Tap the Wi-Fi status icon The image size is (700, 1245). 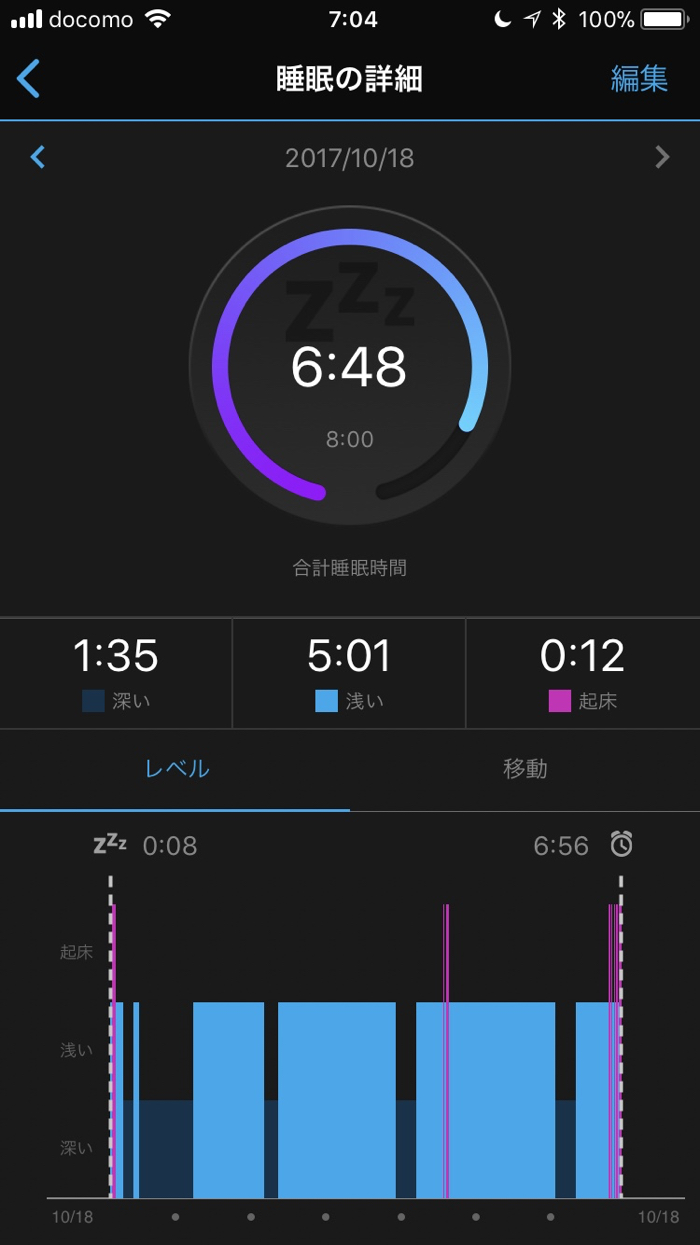tap(157, 19)
